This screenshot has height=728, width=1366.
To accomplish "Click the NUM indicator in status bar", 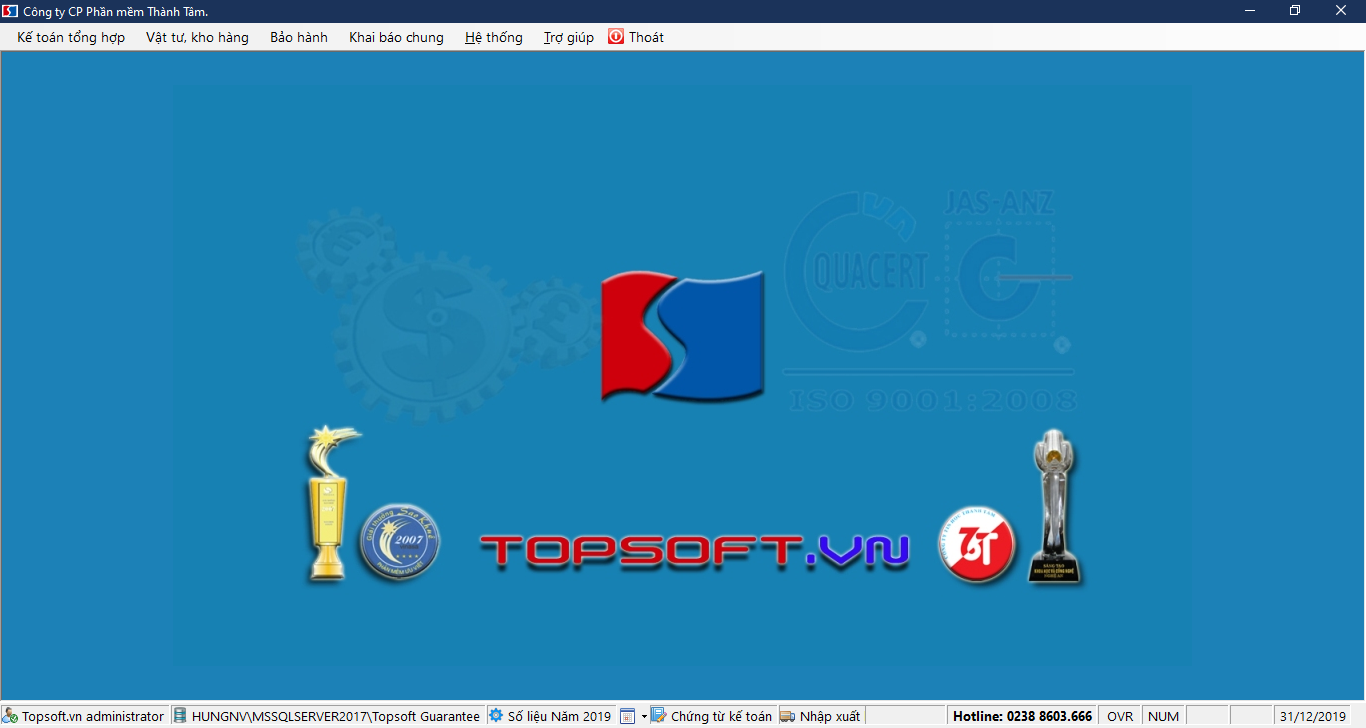I will tap(1163, 716).
